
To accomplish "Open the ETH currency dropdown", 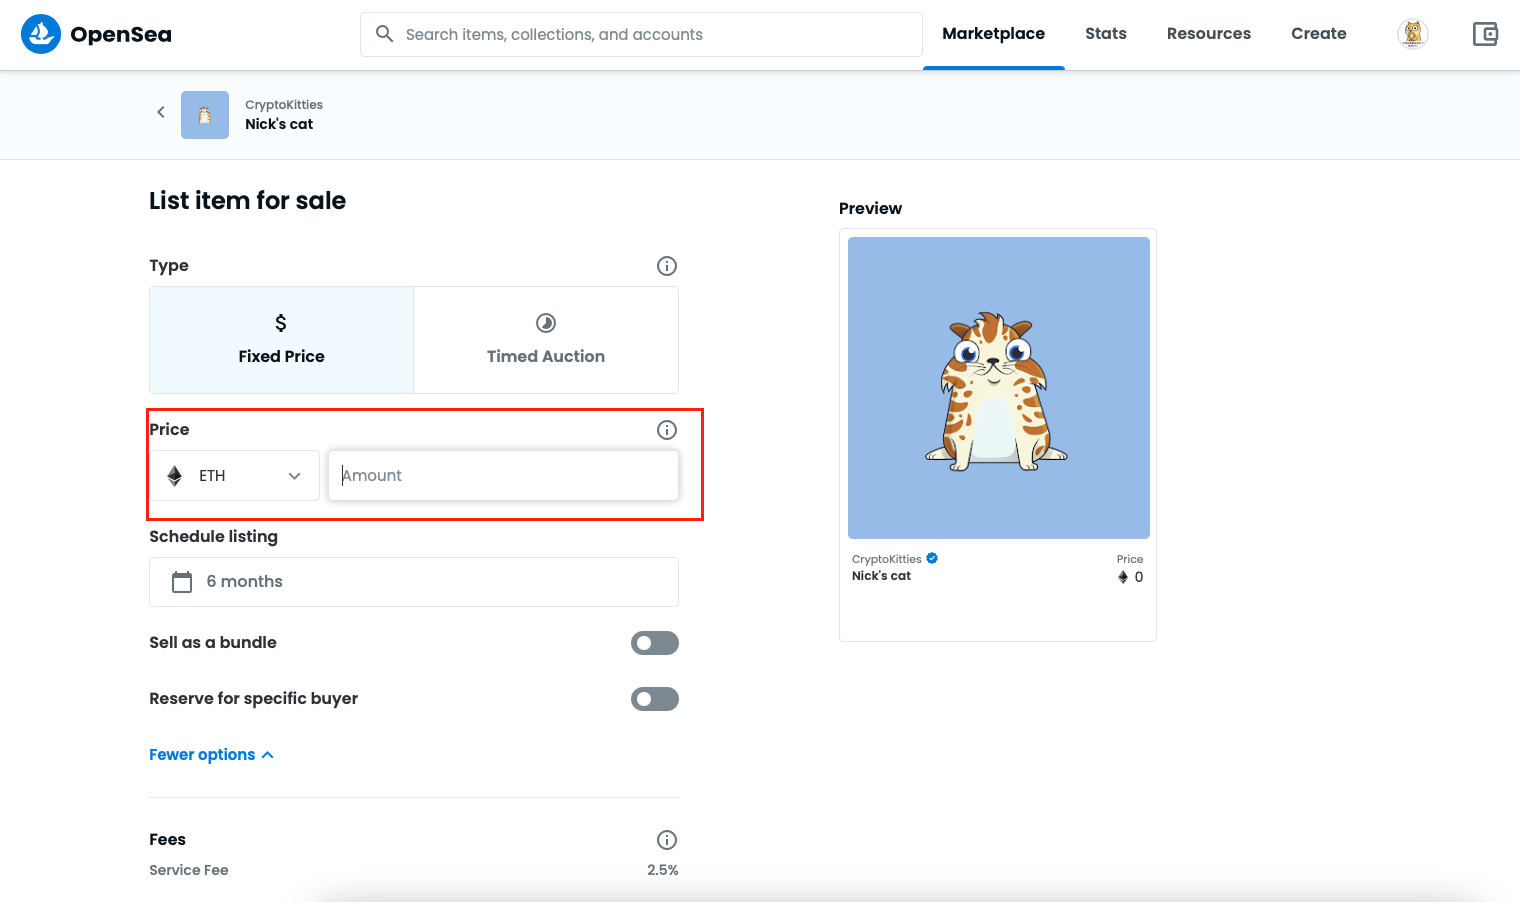I will coord(234,476).
